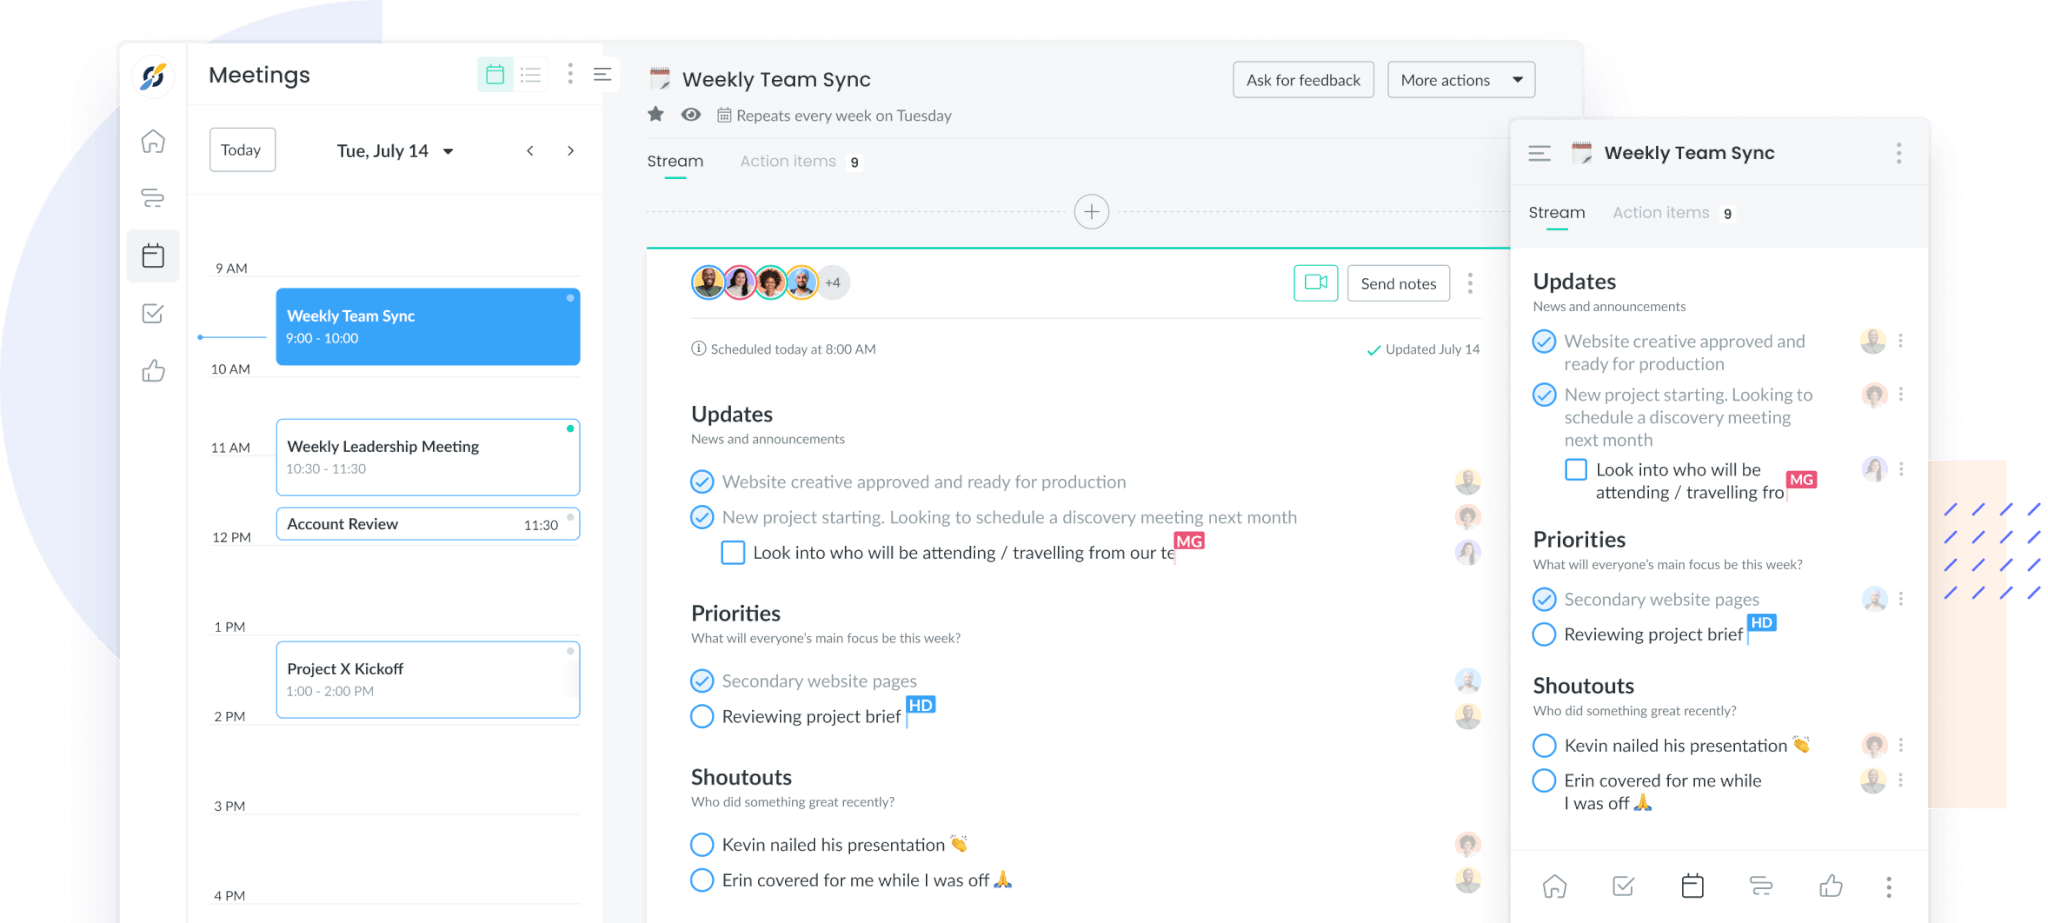Go to next day arrow
This screenshot has width=2048, height=923.
571,151
